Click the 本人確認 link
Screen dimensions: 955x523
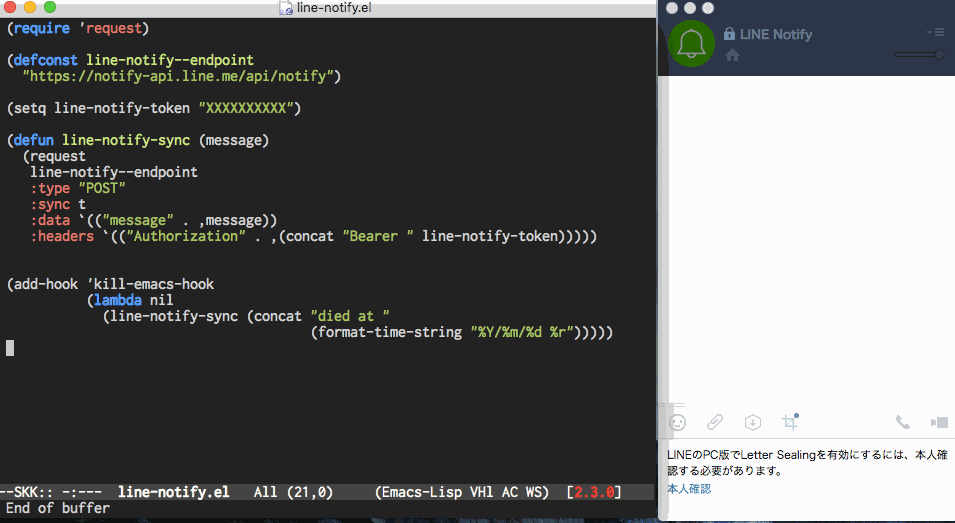pos(689,489)
